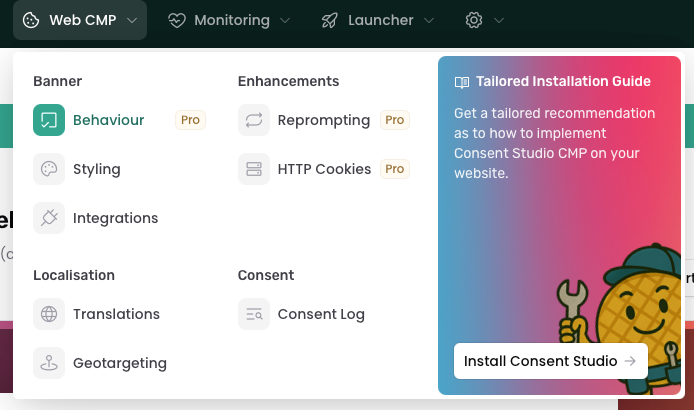
Task: Click the Monitoring nav label
Action: point(232,20)
